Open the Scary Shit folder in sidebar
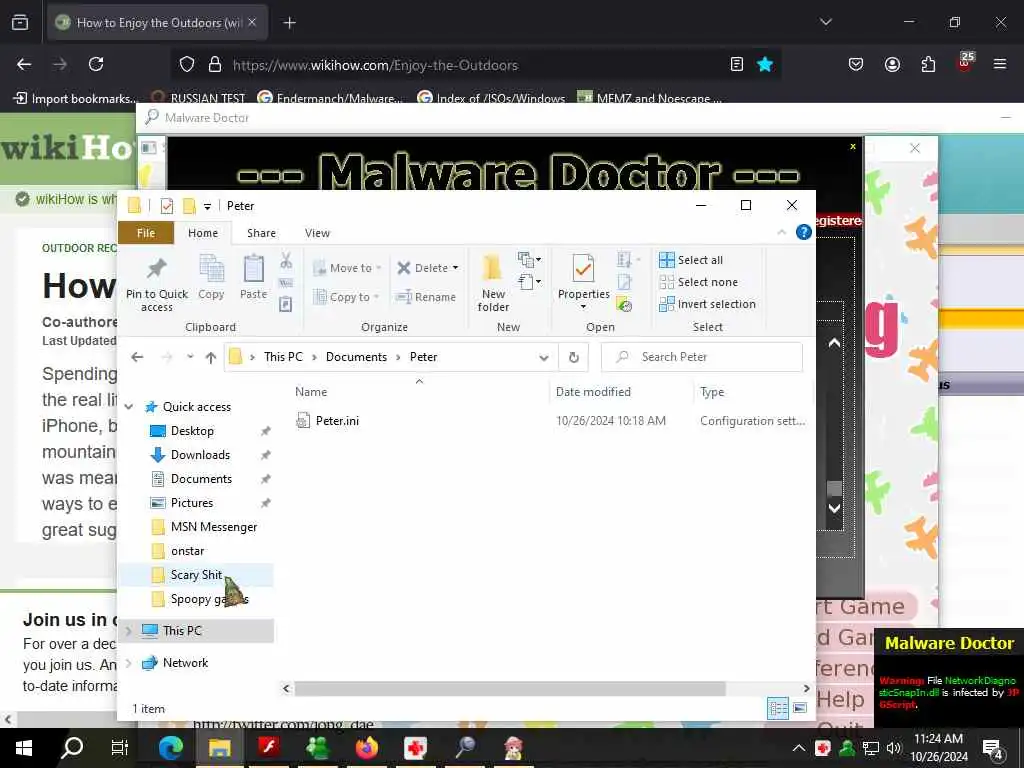Viewport: 1024px width, 768px height. pos(196,575)
